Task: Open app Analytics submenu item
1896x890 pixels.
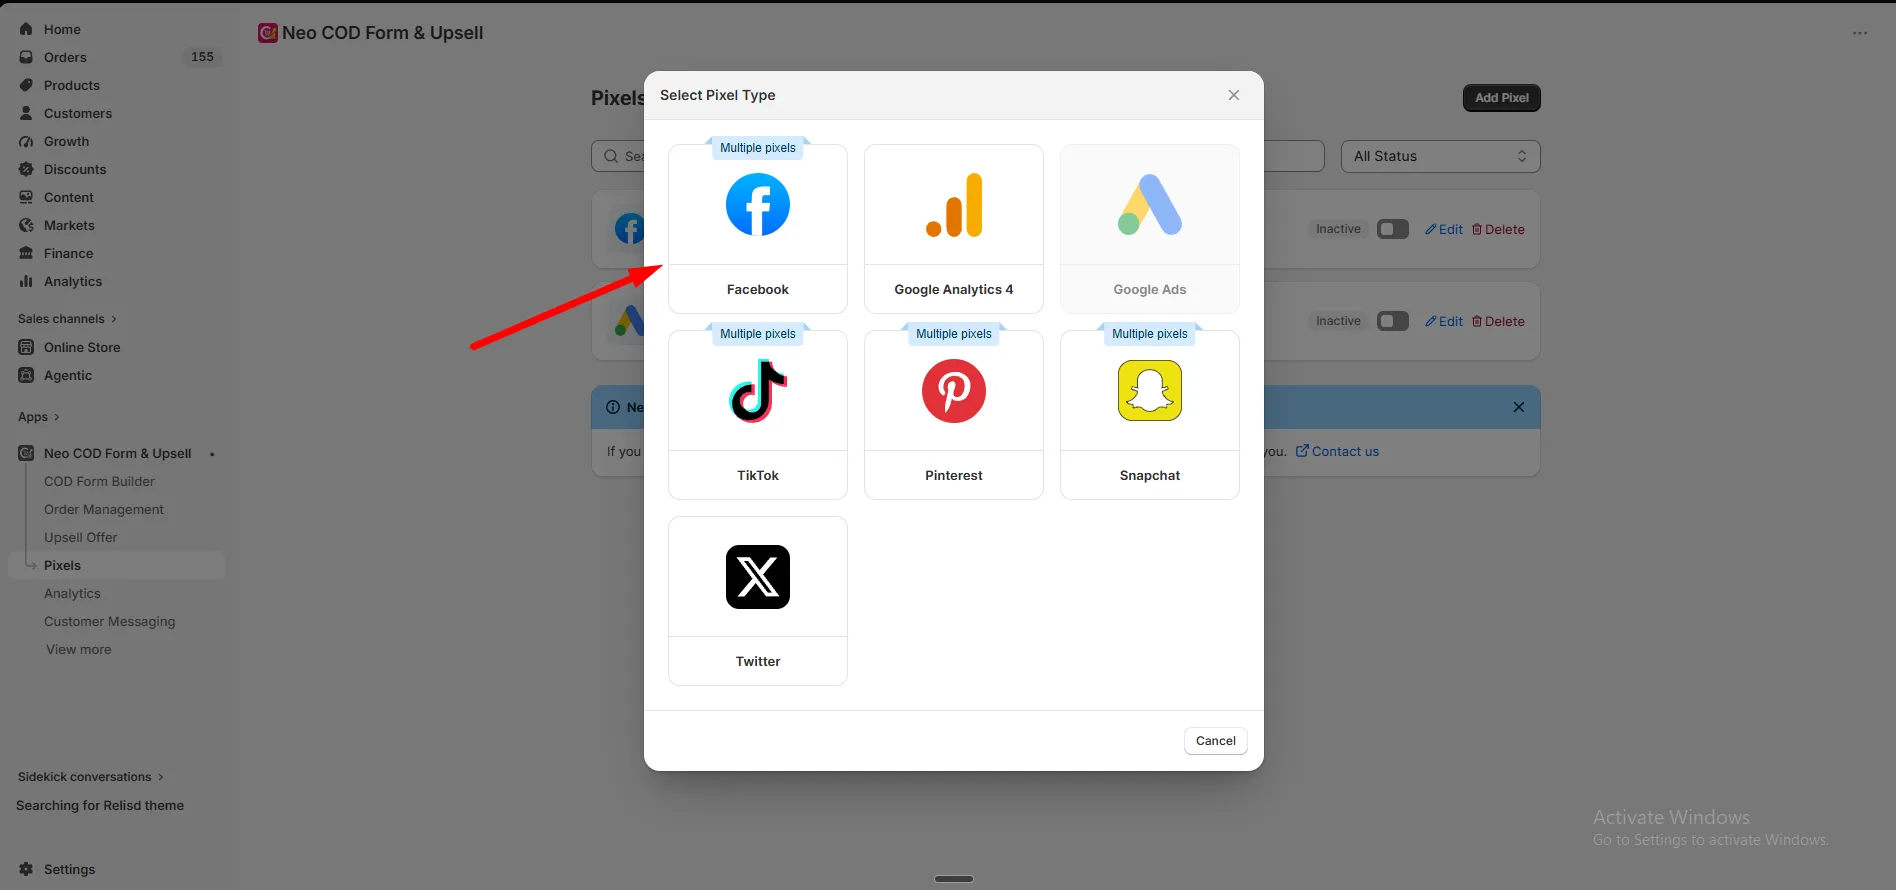Action: click(72, 593)
